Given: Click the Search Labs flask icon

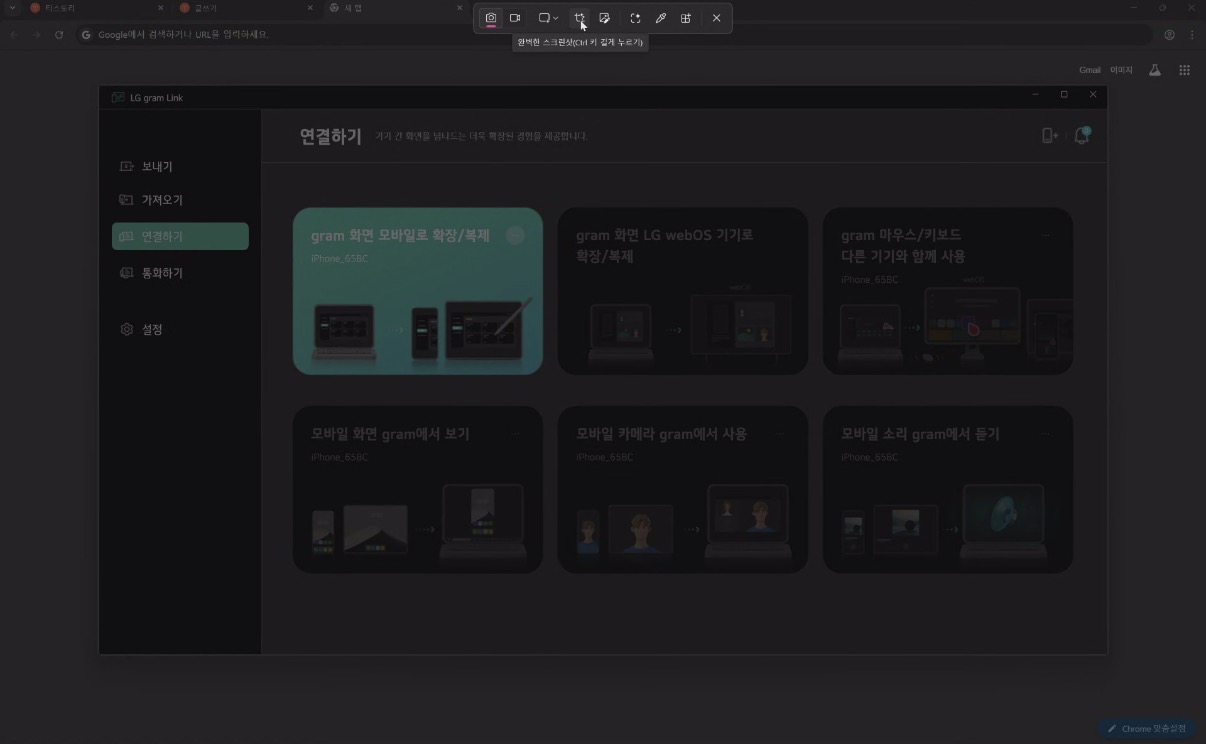Looking at the screenshot, I should (x=1155, y=70).
